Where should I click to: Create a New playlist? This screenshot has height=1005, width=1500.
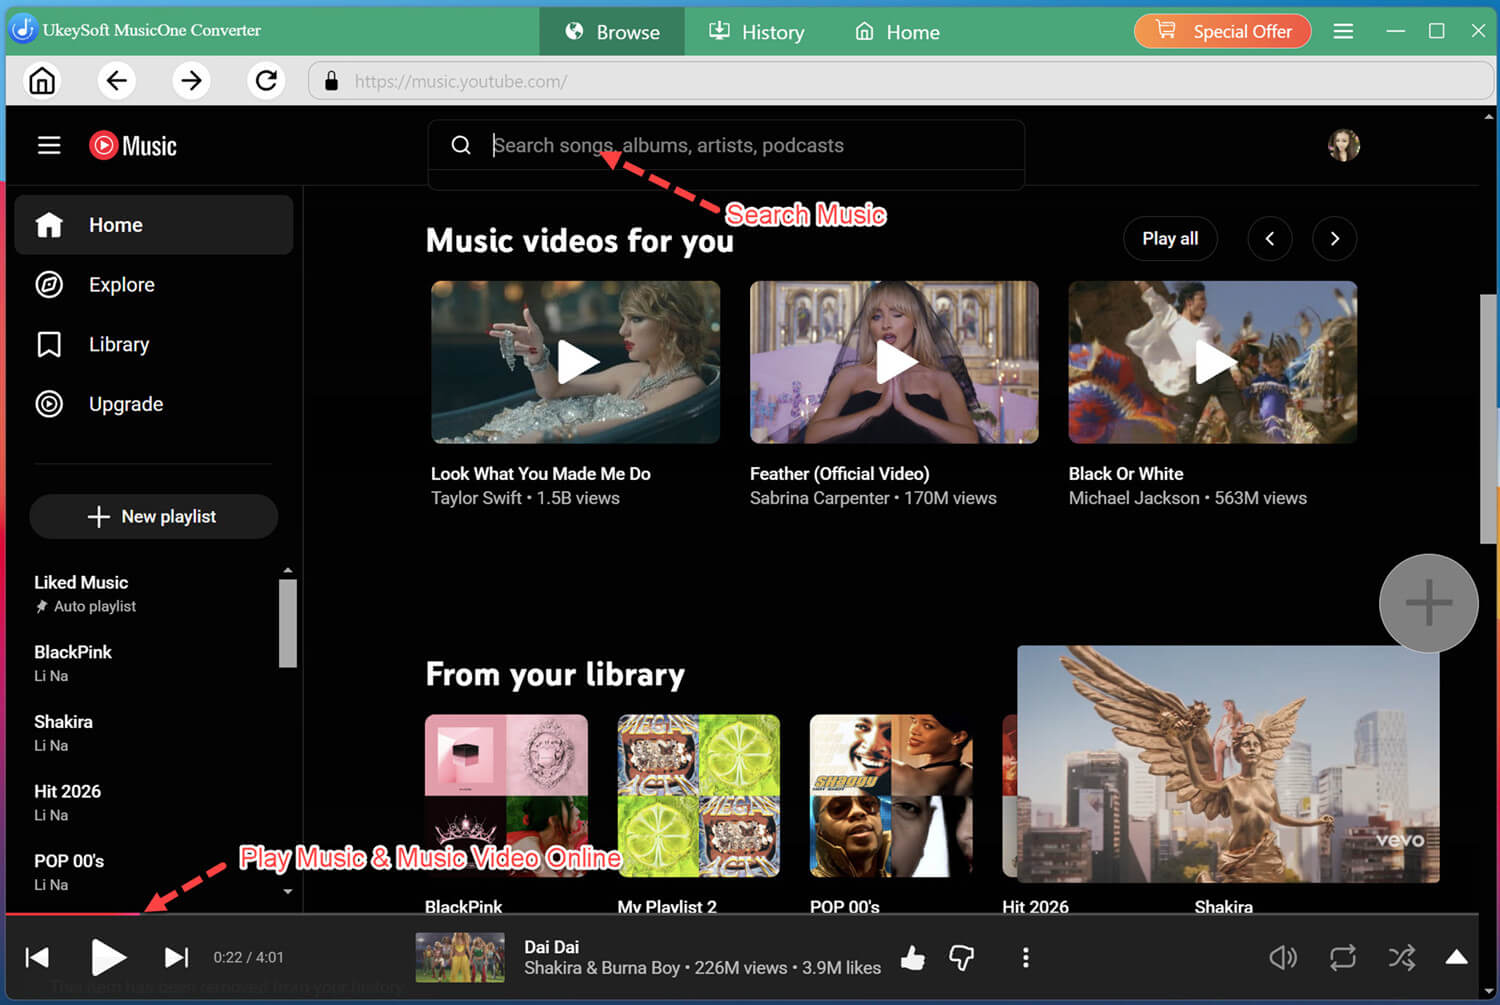click(x=153, y=516)
